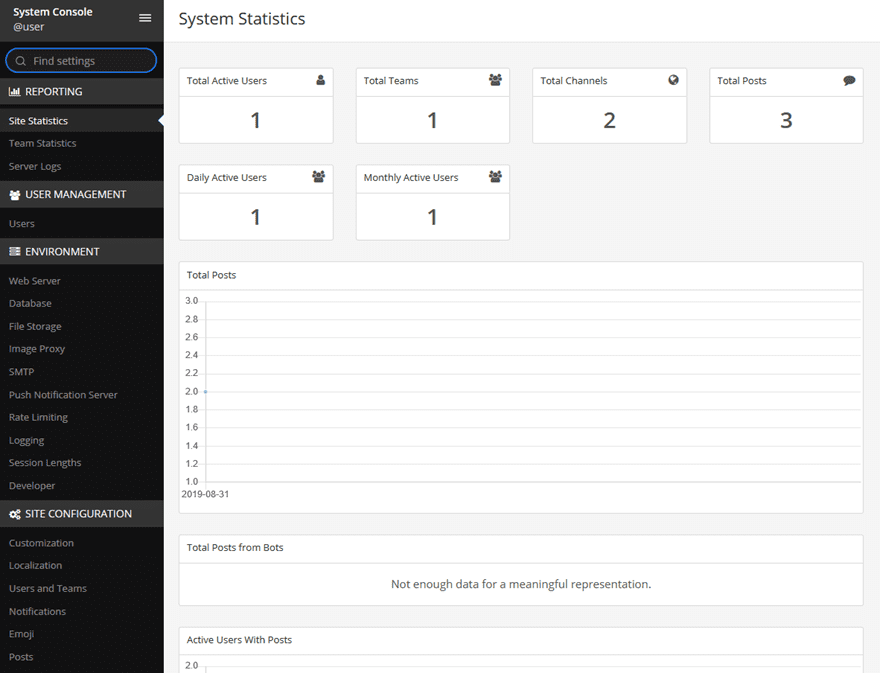Click the speech bubble icon in Total Posts
Screen dimensions: 880x673
(x=849, y=80)
